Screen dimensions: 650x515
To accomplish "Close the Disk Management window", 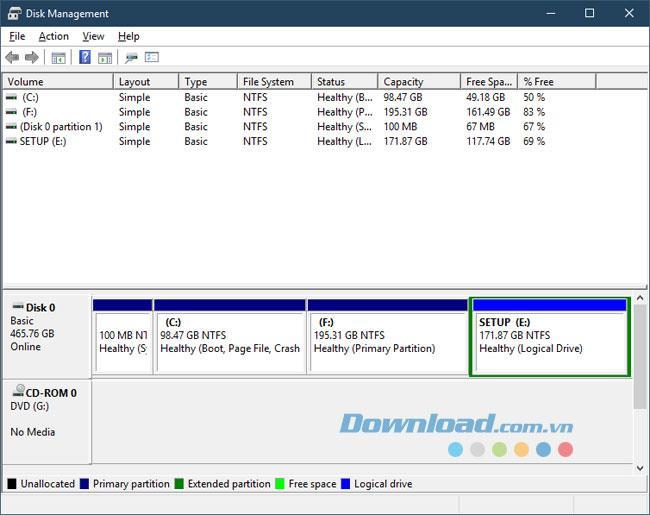I will [629, 13].
